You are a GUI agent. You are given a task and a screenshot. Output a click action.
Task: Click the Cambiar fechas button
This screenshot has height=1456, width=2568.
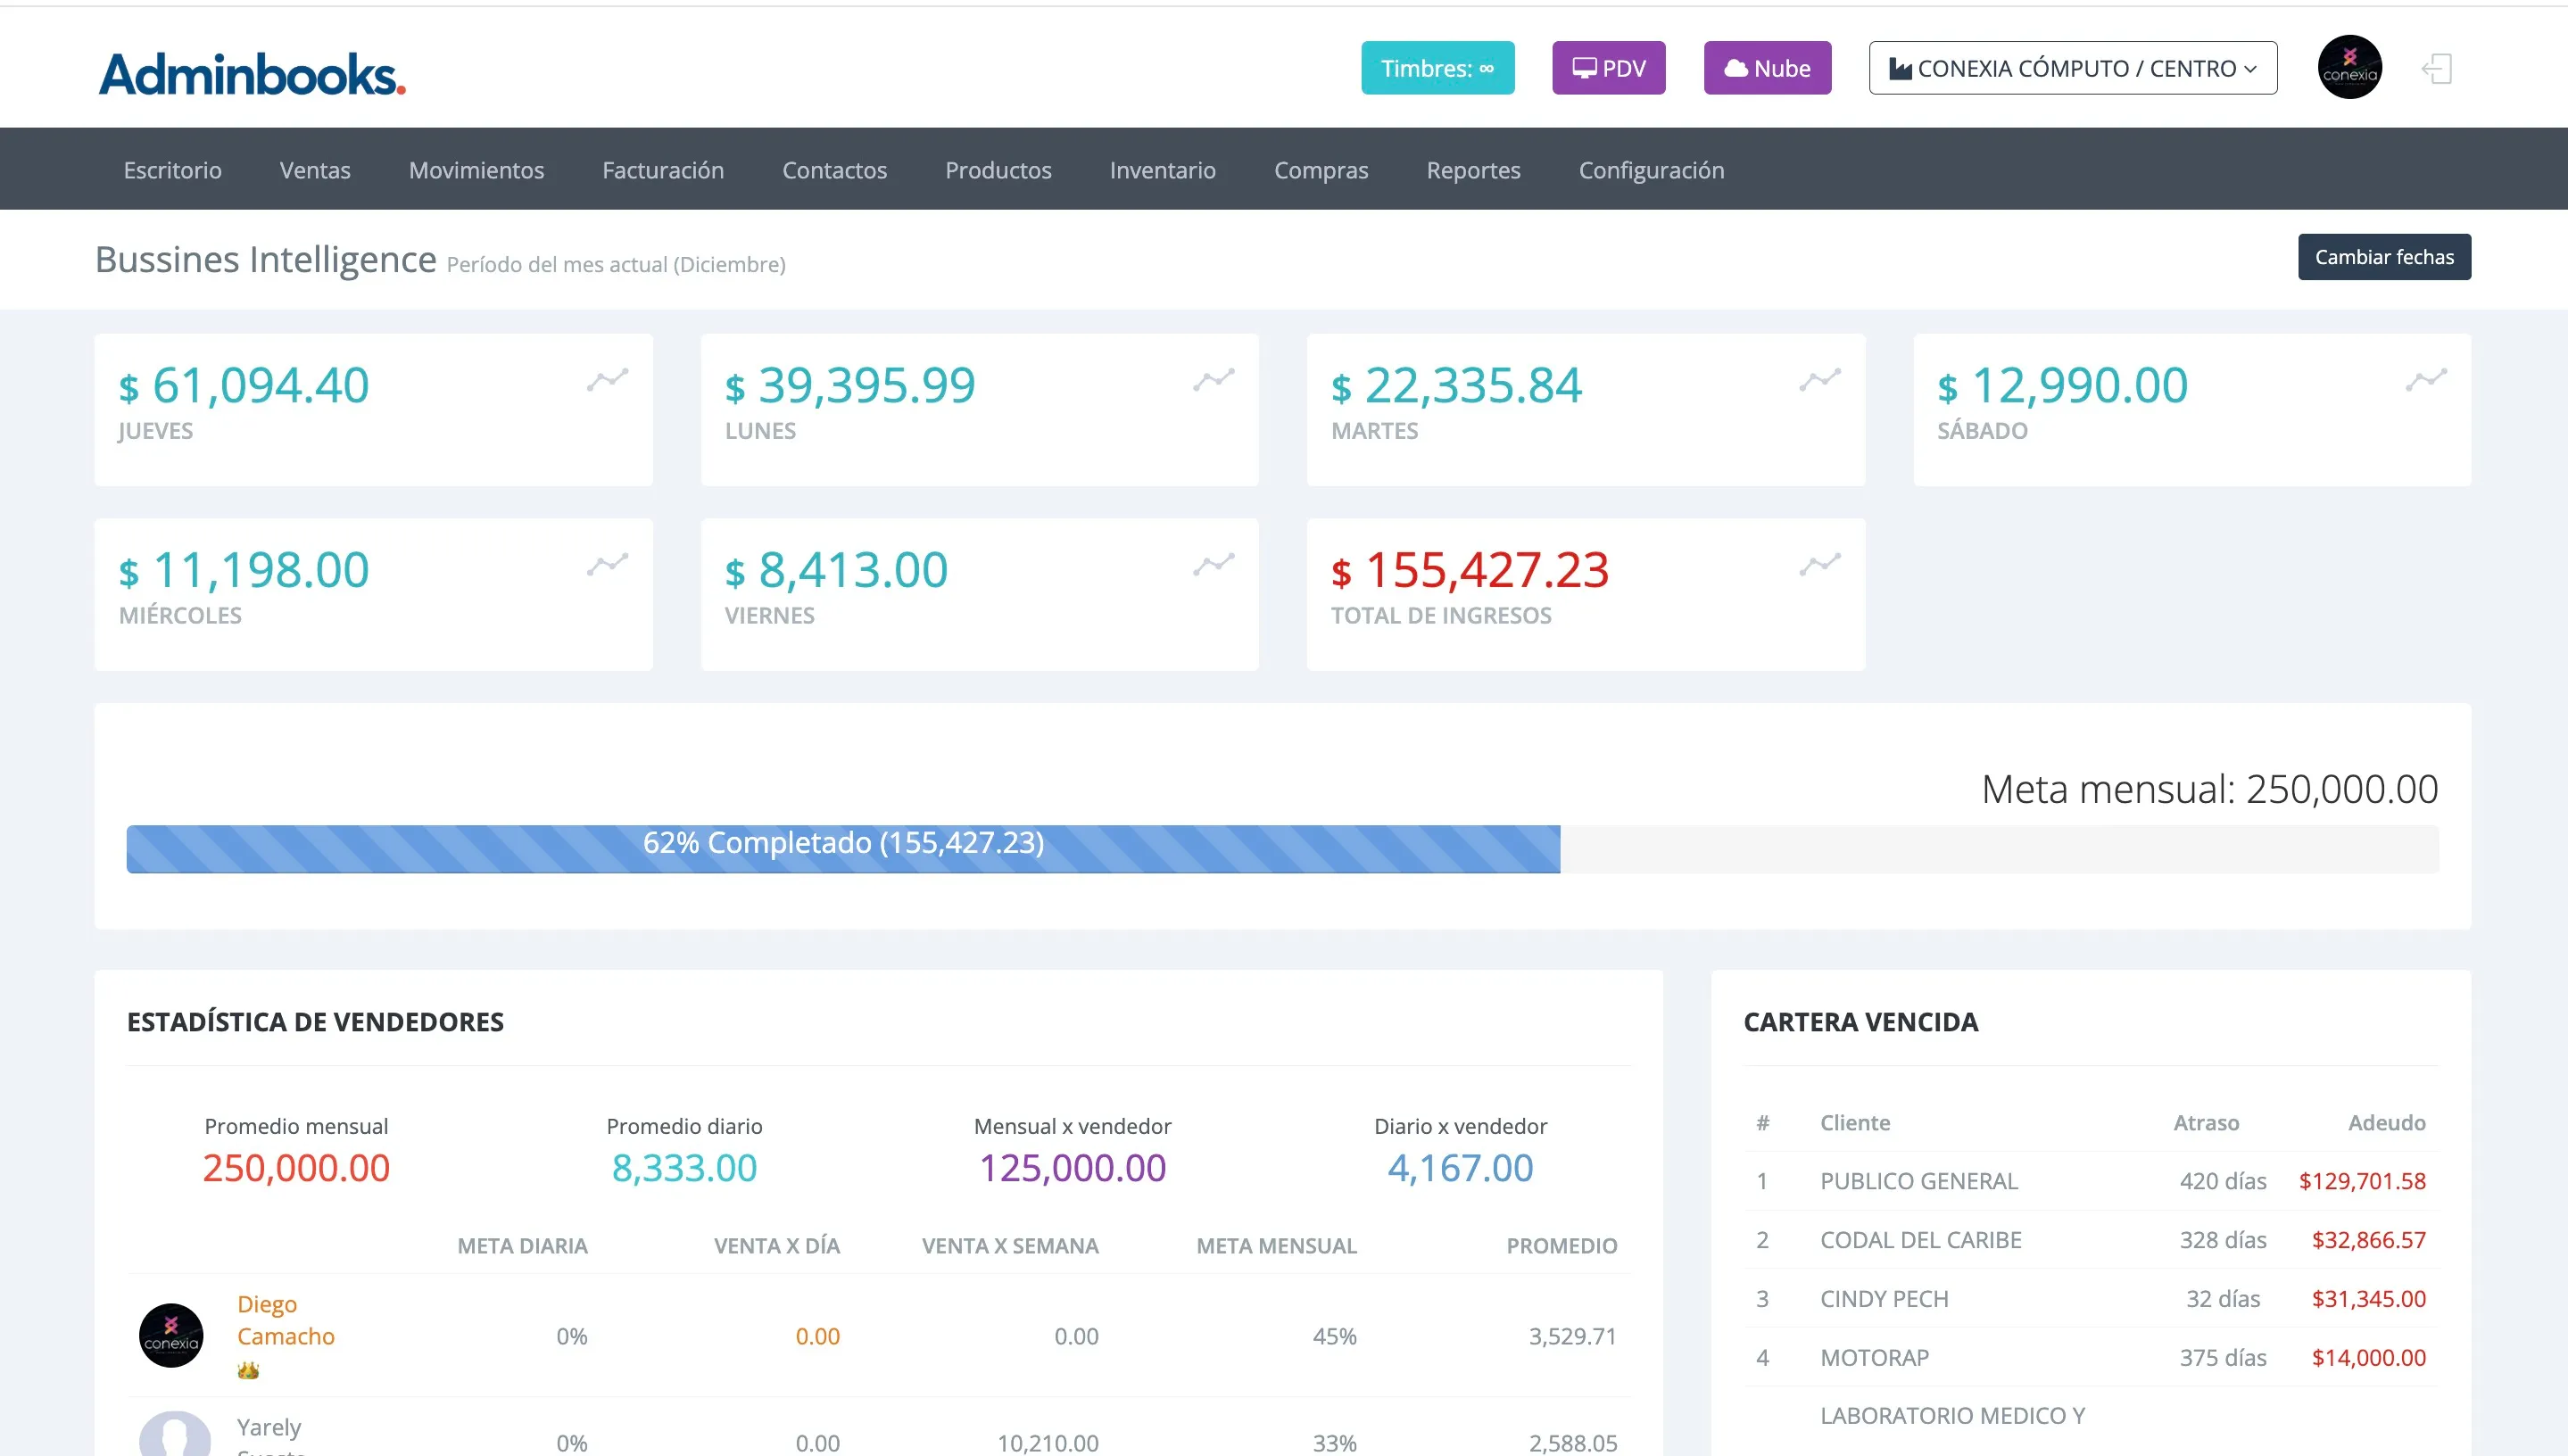pos(2383,257)
